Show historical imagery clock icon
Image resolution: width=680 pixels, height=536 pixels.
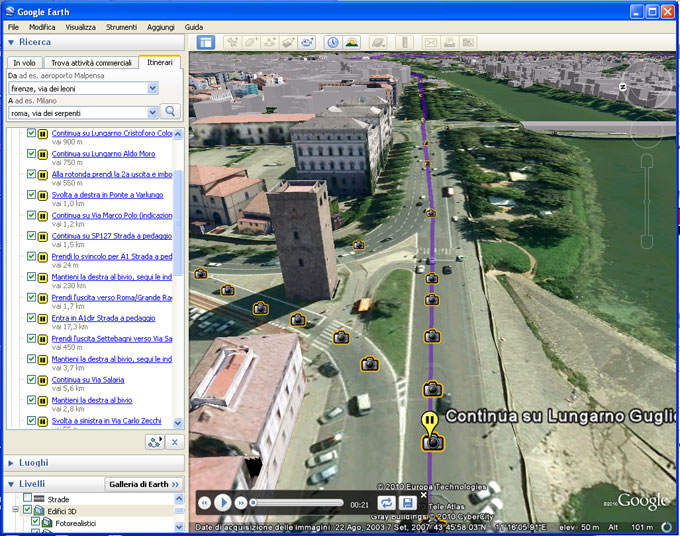click(x=333, y=42)
